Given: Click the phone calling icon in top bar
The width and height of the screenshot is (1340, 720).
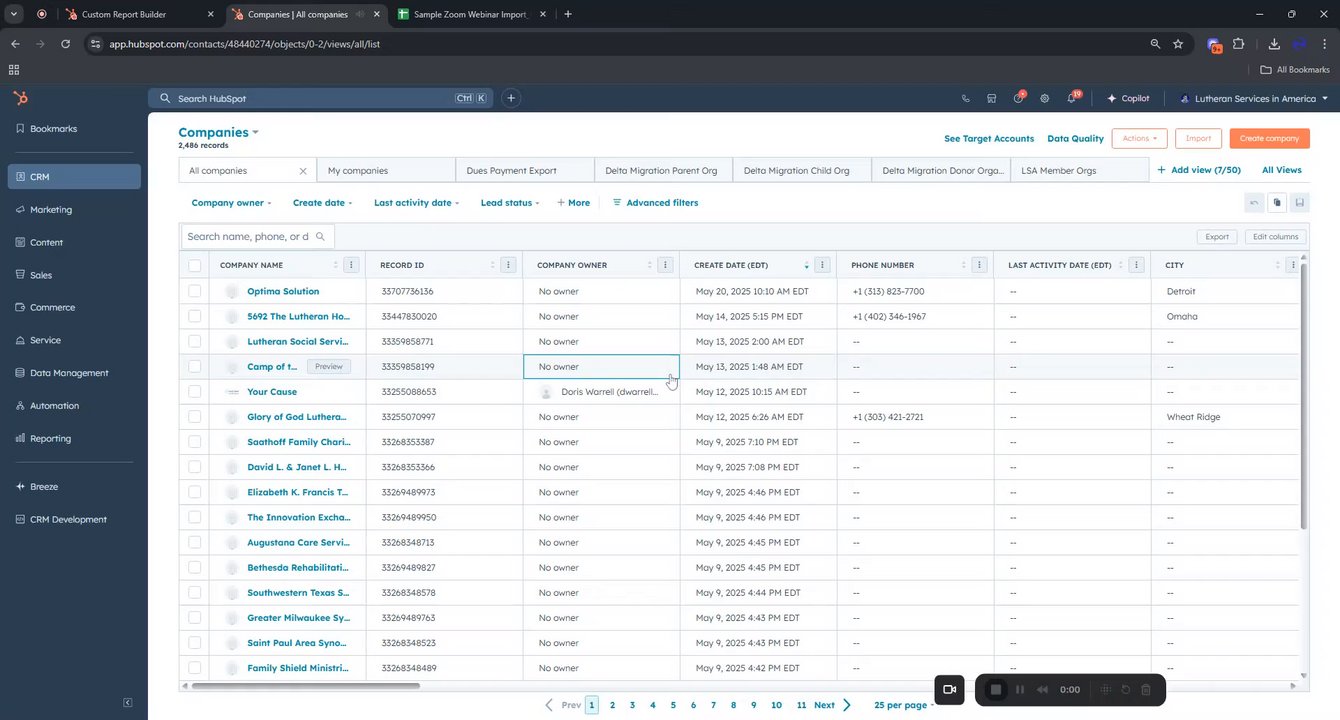Looking at the screenshot, I should (965, 99).
